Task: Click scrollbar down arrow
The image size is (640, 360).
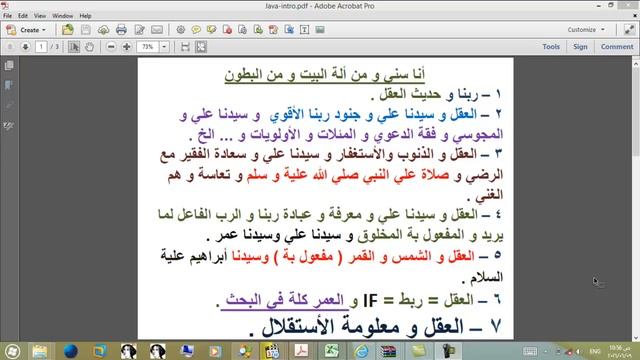Action: [636, 338]
